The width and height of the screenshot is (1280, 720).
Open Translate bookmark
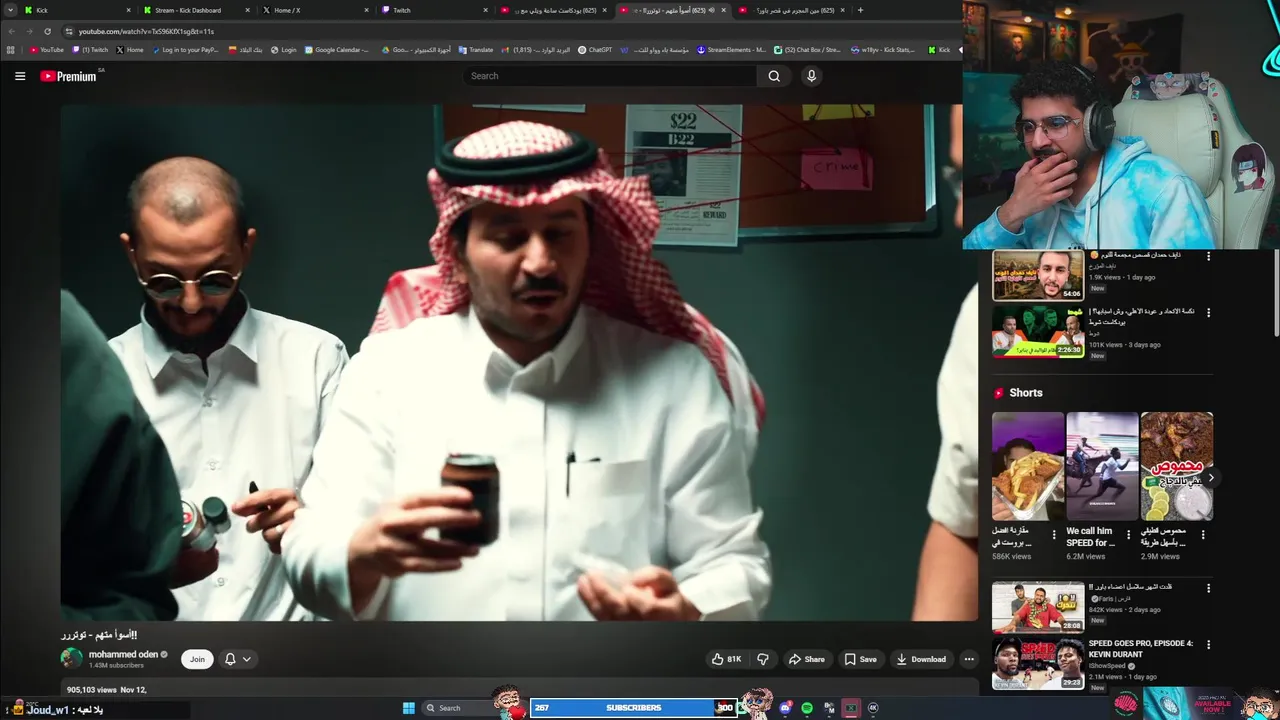point(476,49)
